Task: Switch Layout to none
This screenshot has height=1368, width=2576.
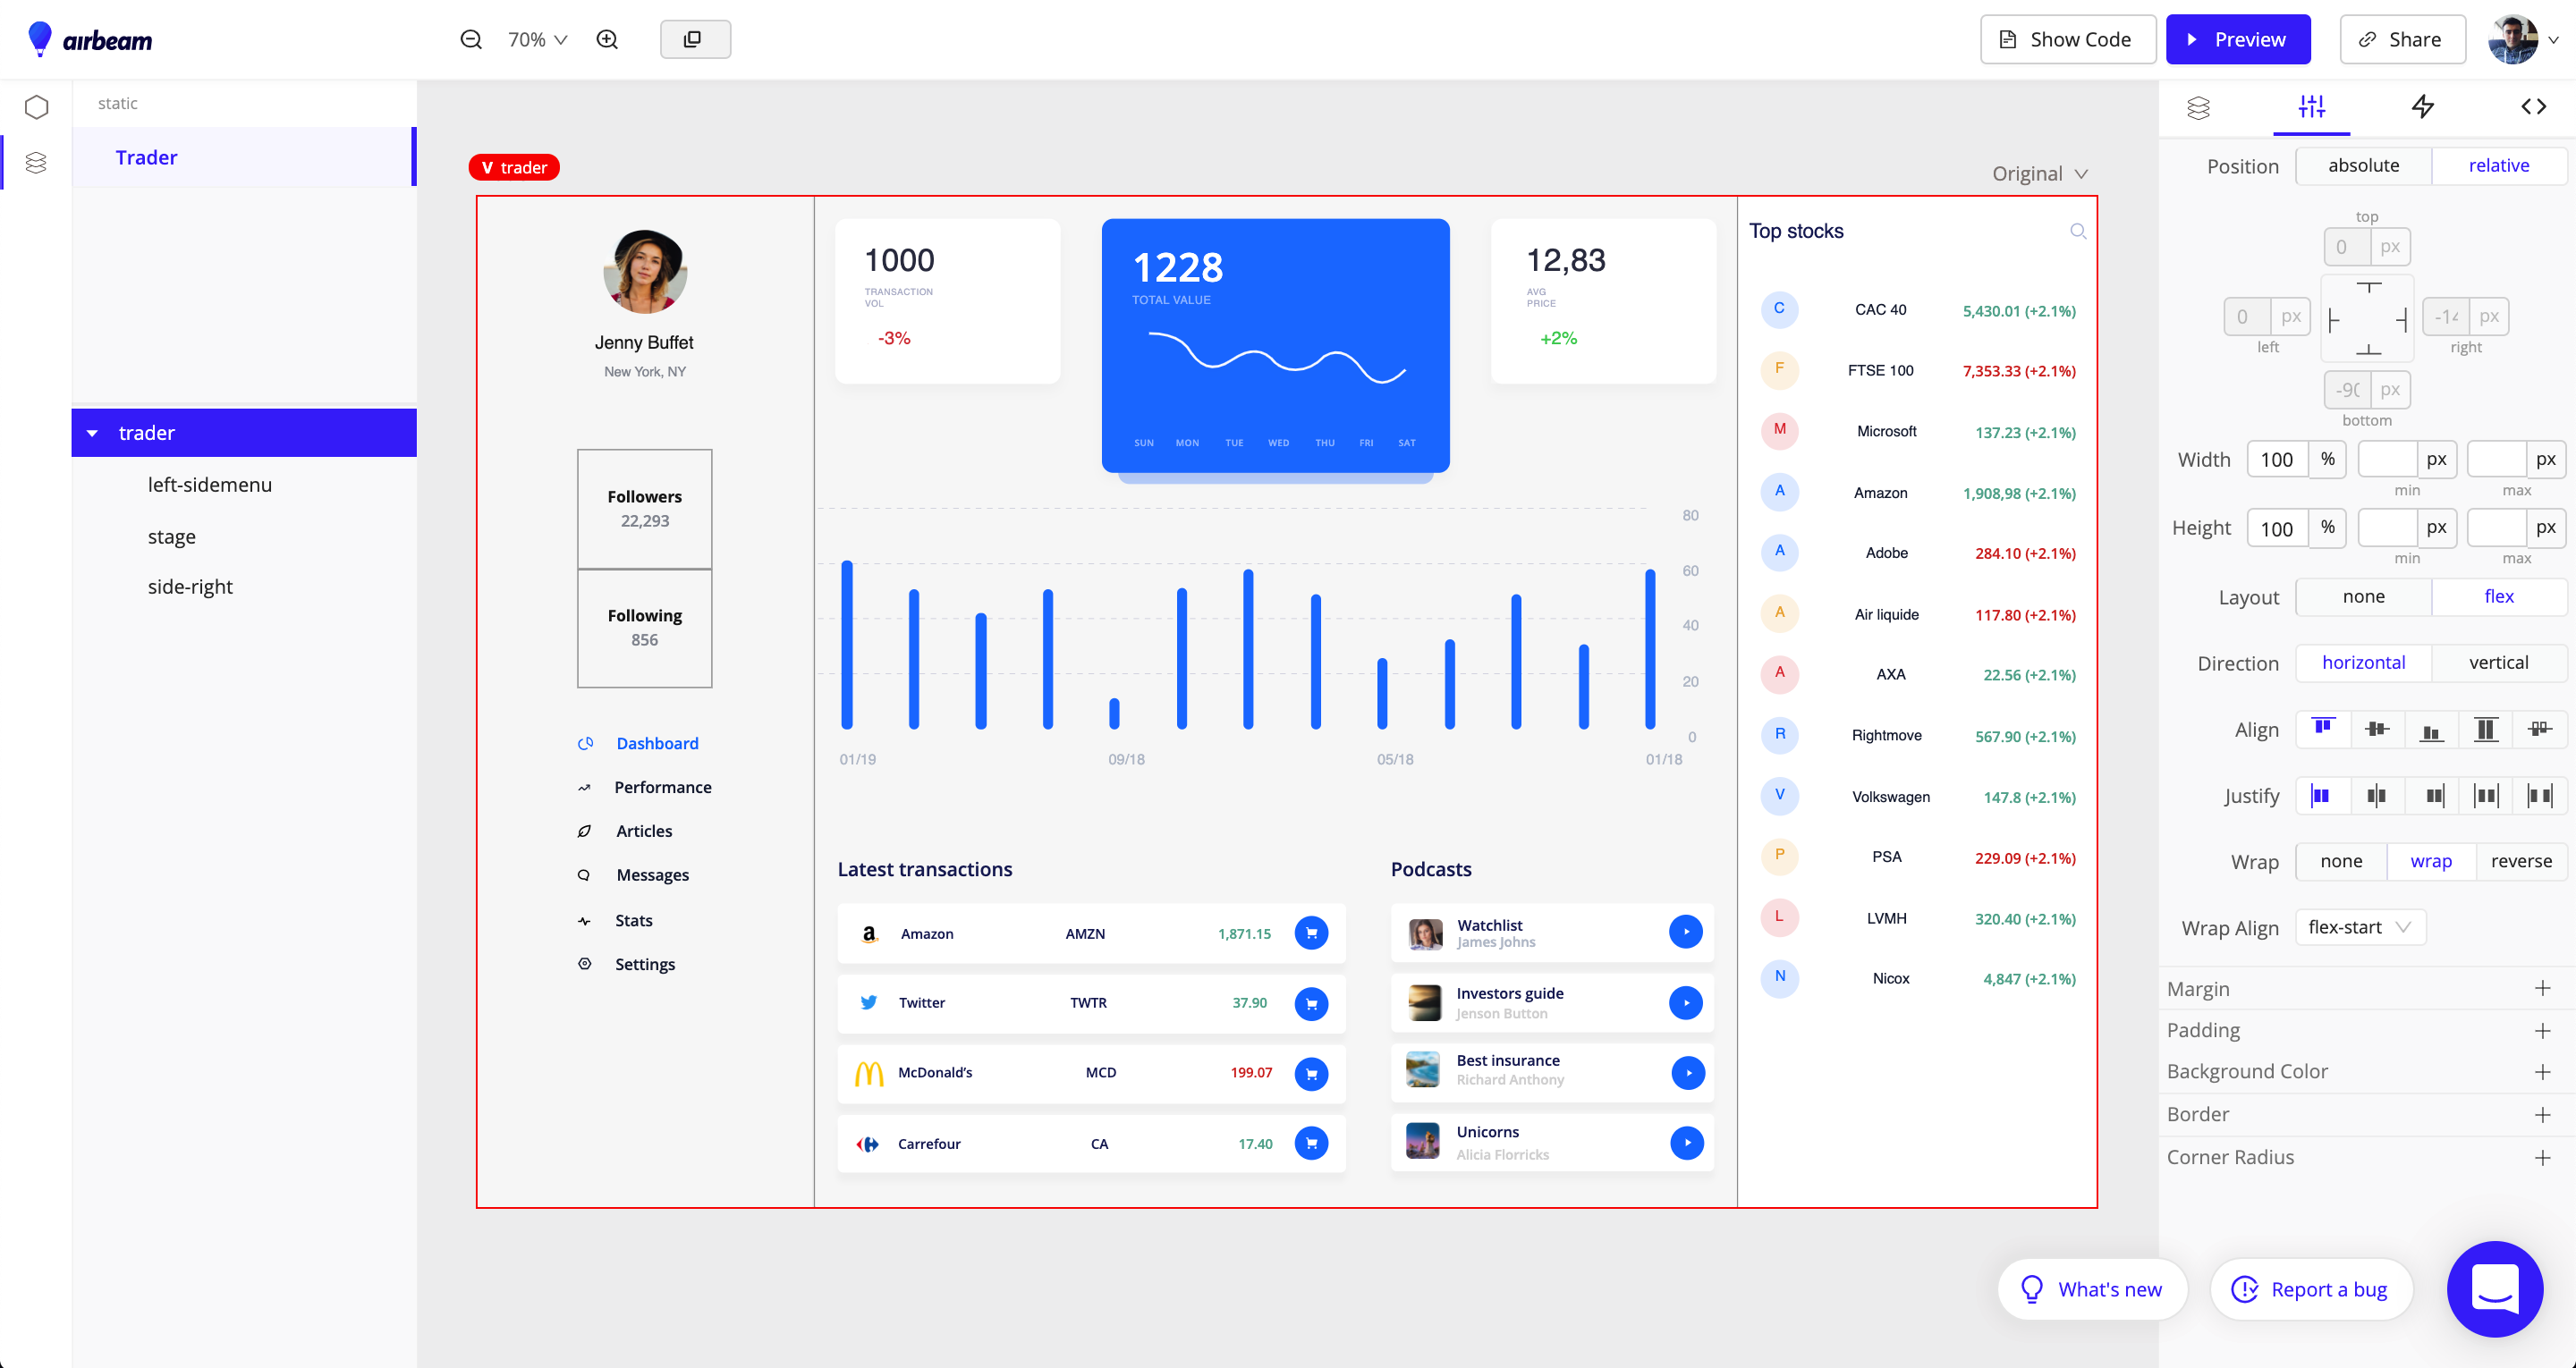Action: tap(2363, 596)
